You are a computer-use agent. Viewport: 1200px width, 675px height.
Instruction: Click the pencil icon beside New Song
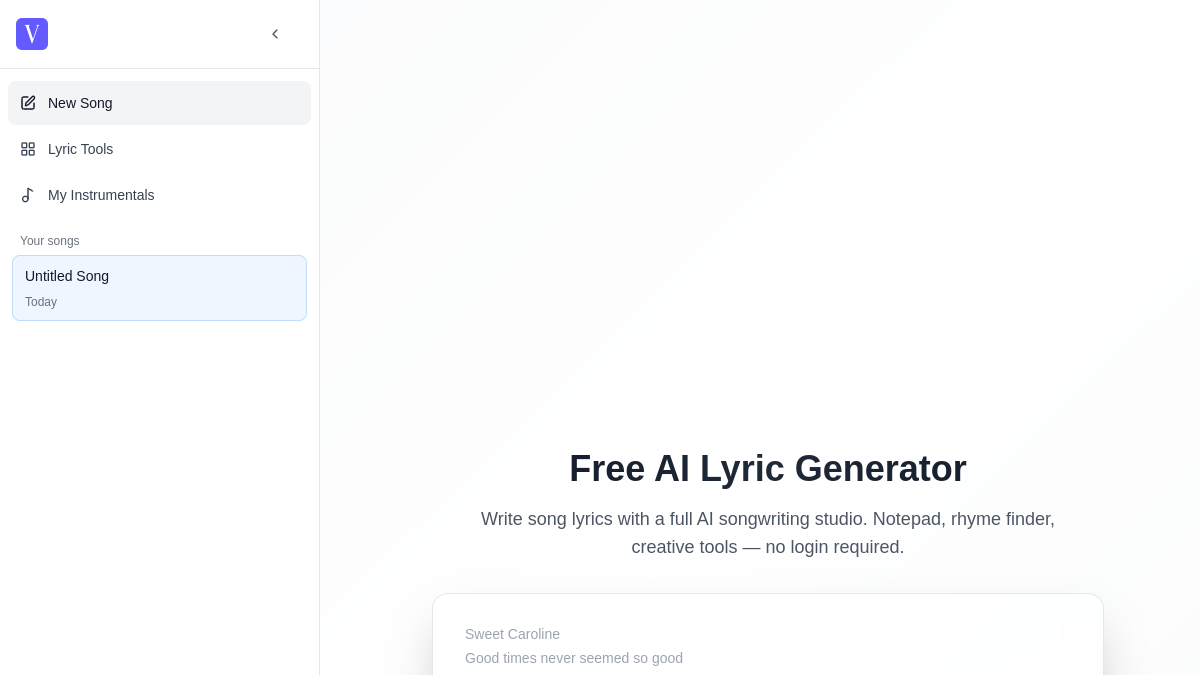28,103
